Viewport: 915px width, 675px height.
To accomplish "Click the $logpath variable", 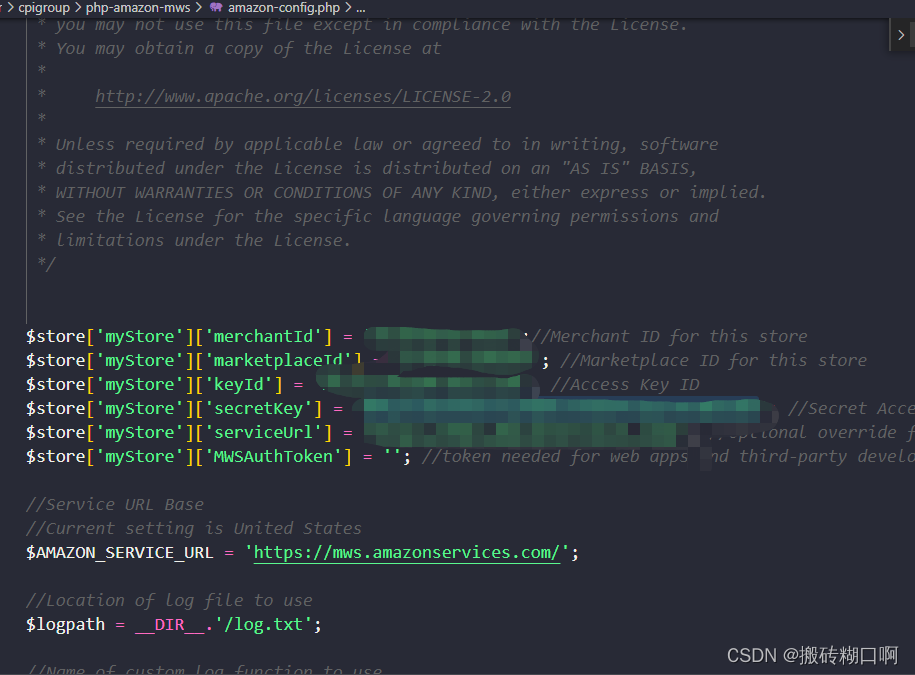I will click(65, 624).
